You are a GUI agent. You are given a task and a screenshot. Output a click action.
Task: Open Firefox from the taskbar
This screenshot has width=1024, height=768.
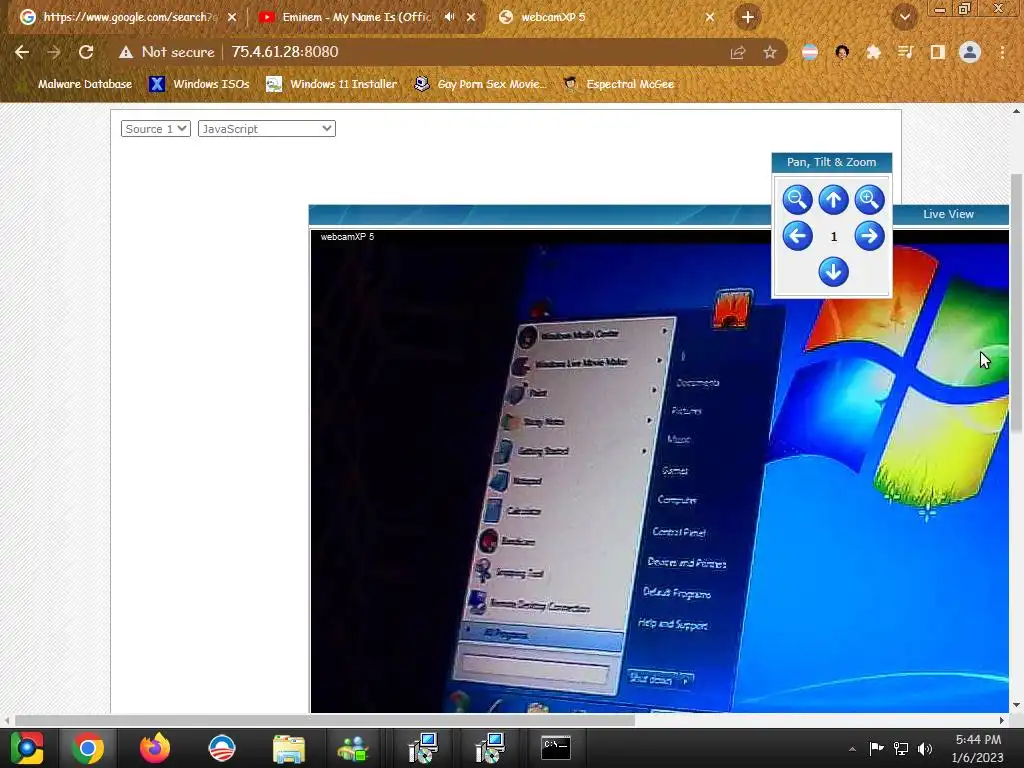point(155,748)
